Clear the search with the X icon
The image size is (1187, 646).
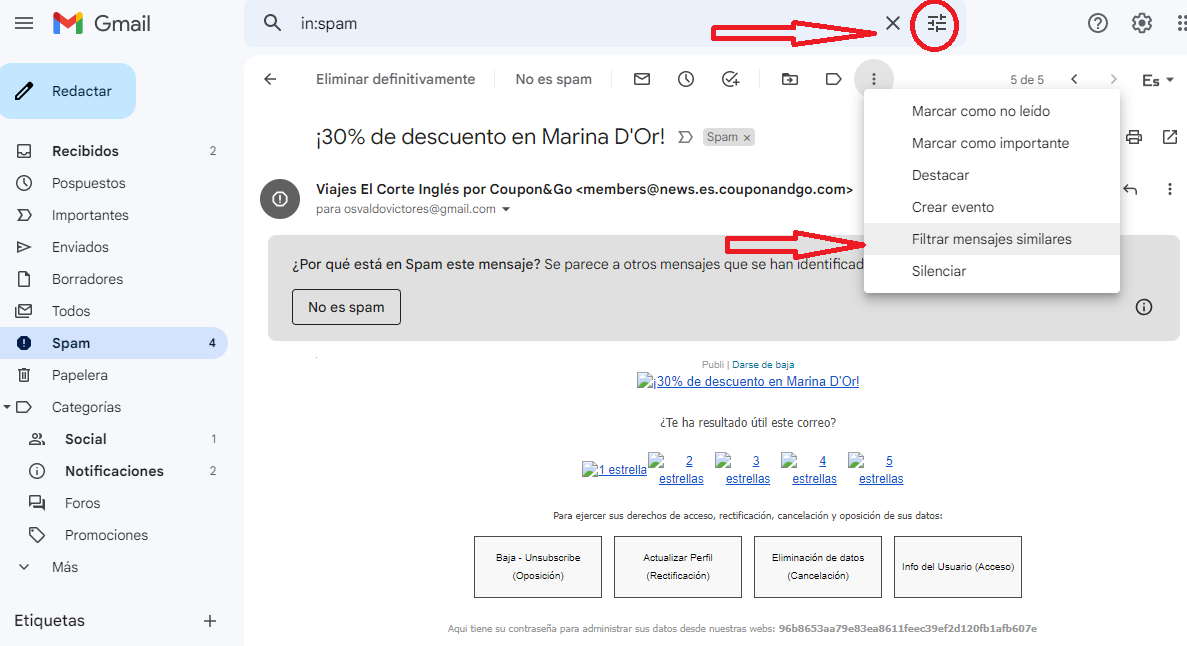(x=893, y=23)
